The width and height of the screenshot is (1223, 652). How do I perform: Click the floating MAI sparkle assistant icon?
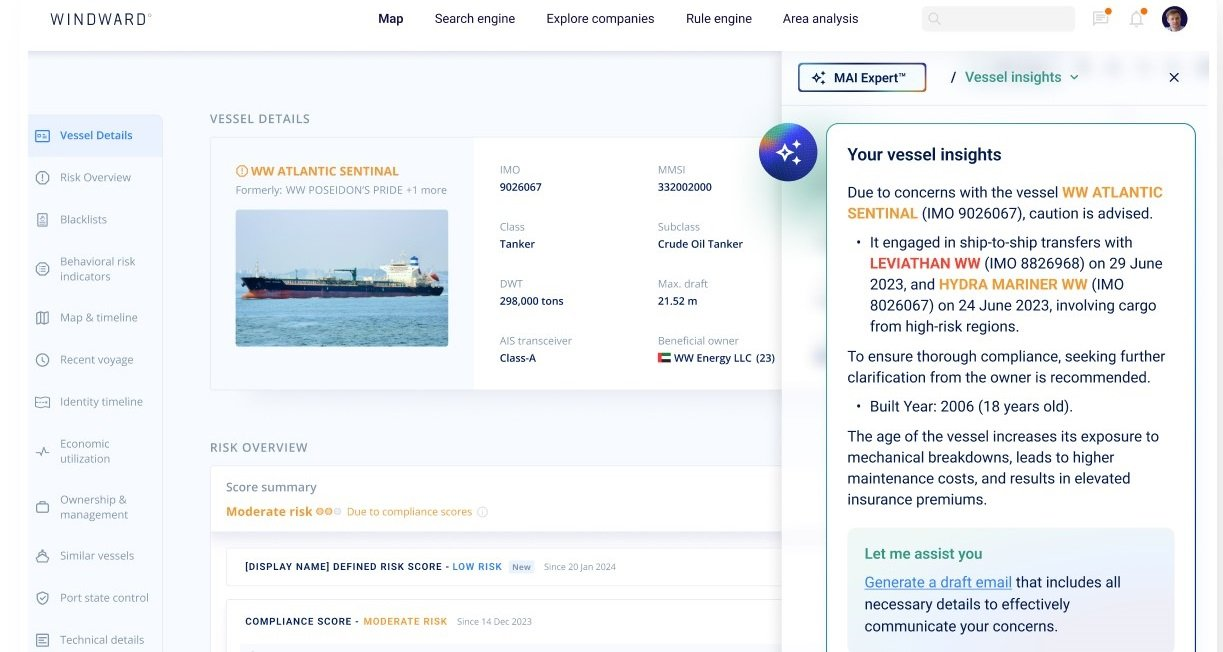(x=788, y=152)
